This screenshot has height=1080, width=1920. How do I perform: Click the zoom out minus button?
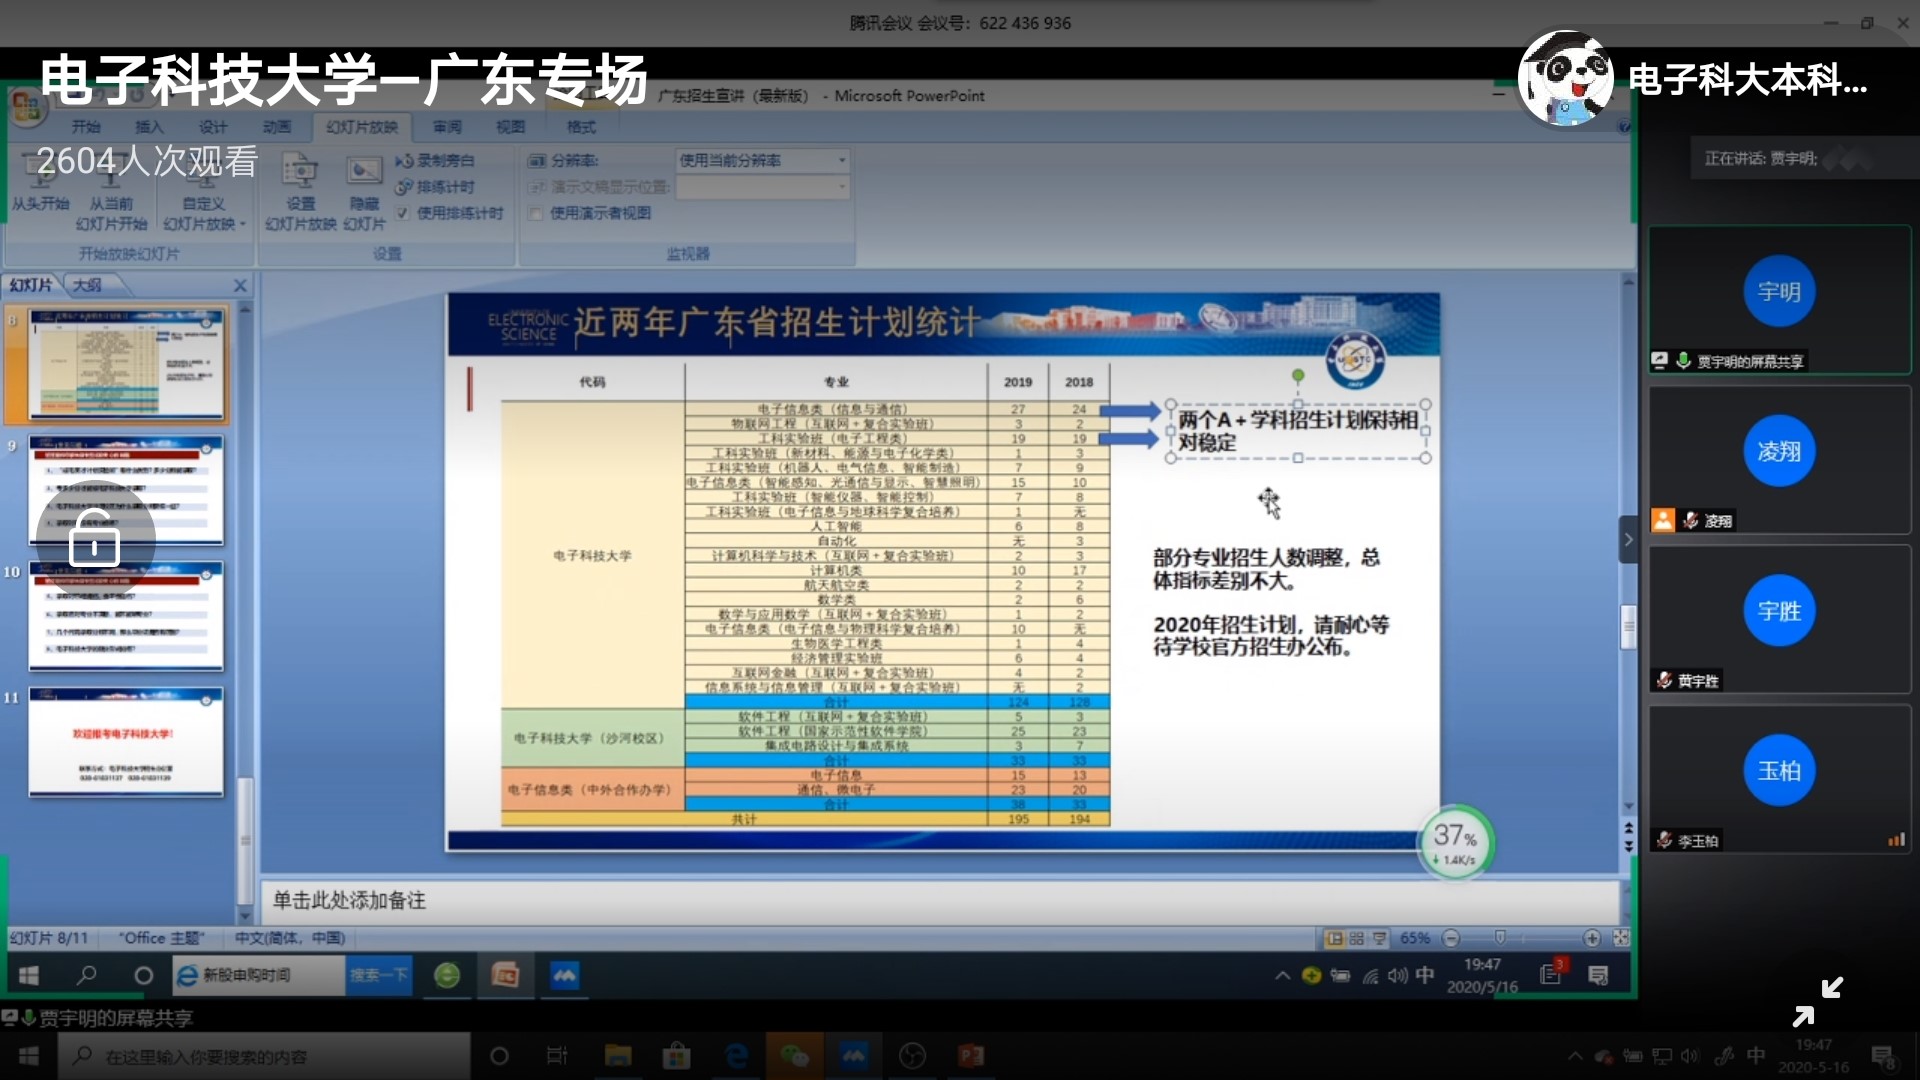point(1451,938)
